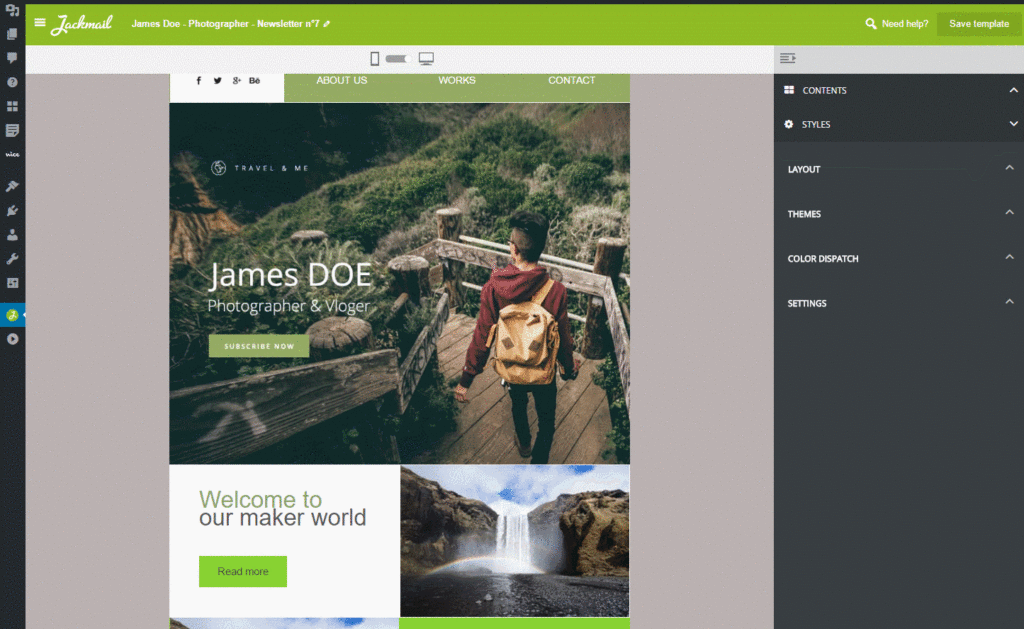Open the Comments speech bubble icon
The width and height of the screenshot is (1024, 629).
coord(12,57)
